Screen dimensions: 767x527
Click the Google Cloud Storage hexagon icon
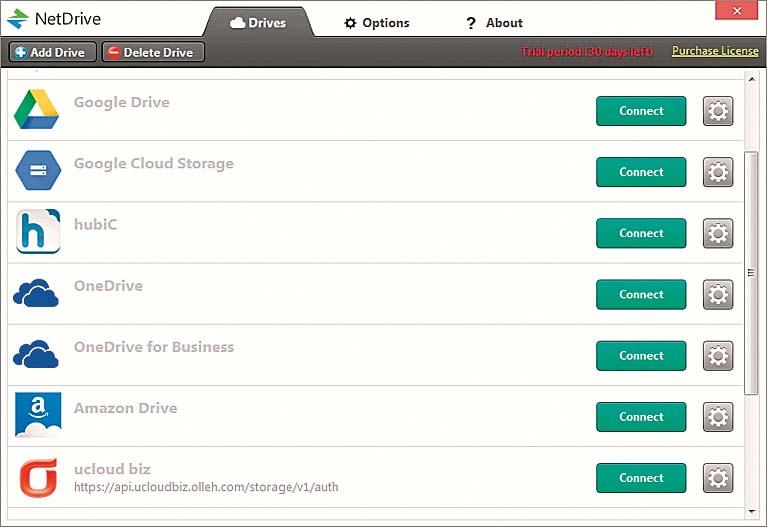pyautogui.click(x=37, y=171)
